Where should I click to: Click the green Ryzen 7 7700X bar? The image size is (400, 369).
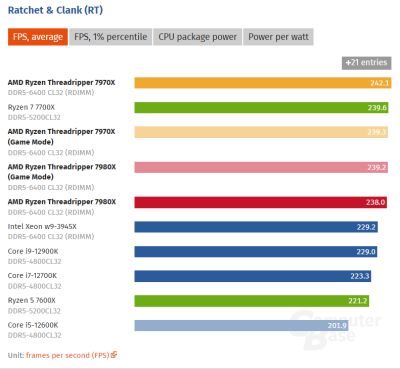coord(261,107)
